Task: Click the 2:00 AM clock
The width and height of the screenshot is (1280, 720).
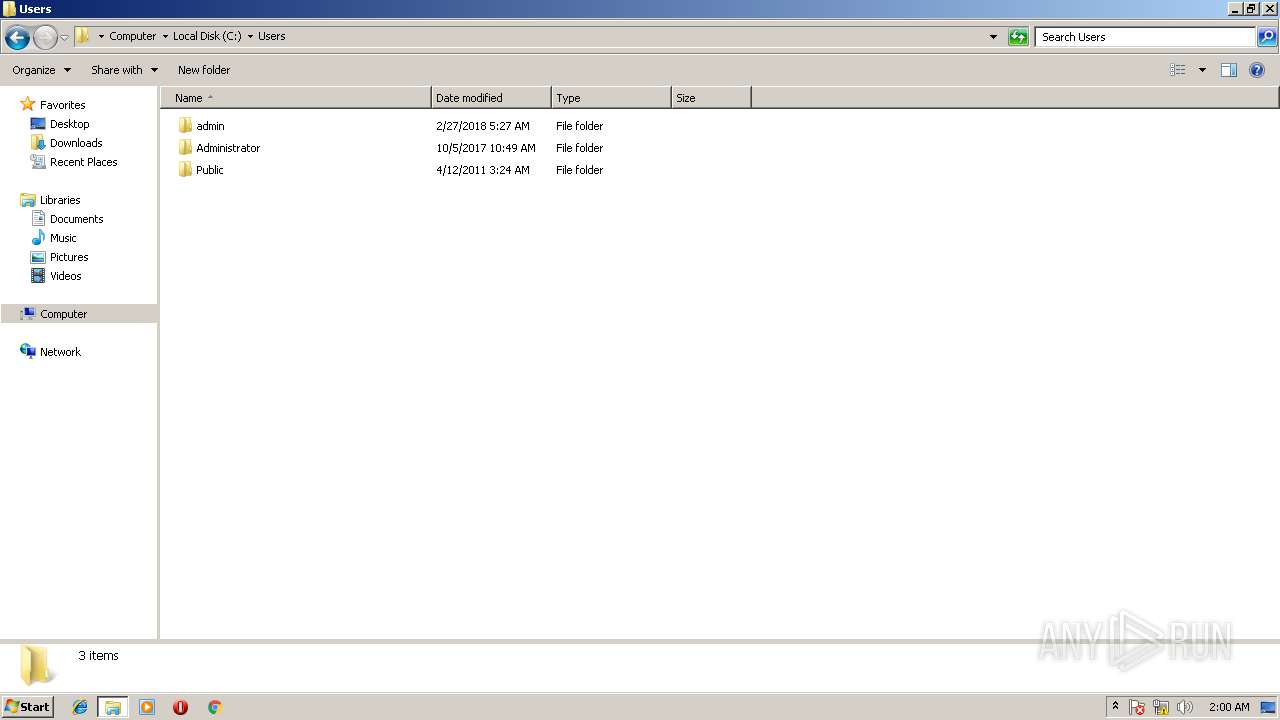Action: (x=1229, y=707)
